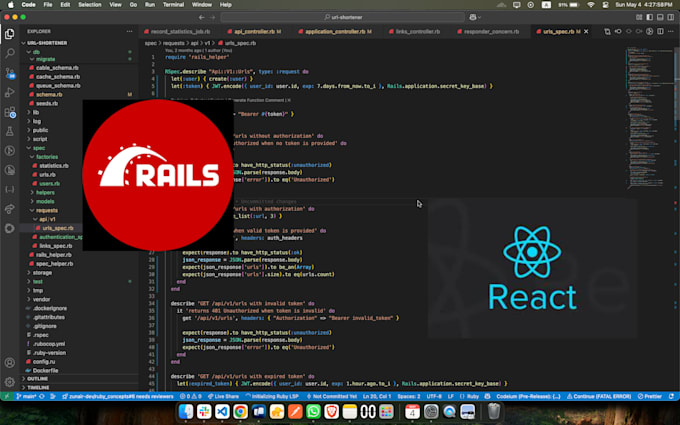Click the UTF-8 encoding in status bar

click(434, 396)
